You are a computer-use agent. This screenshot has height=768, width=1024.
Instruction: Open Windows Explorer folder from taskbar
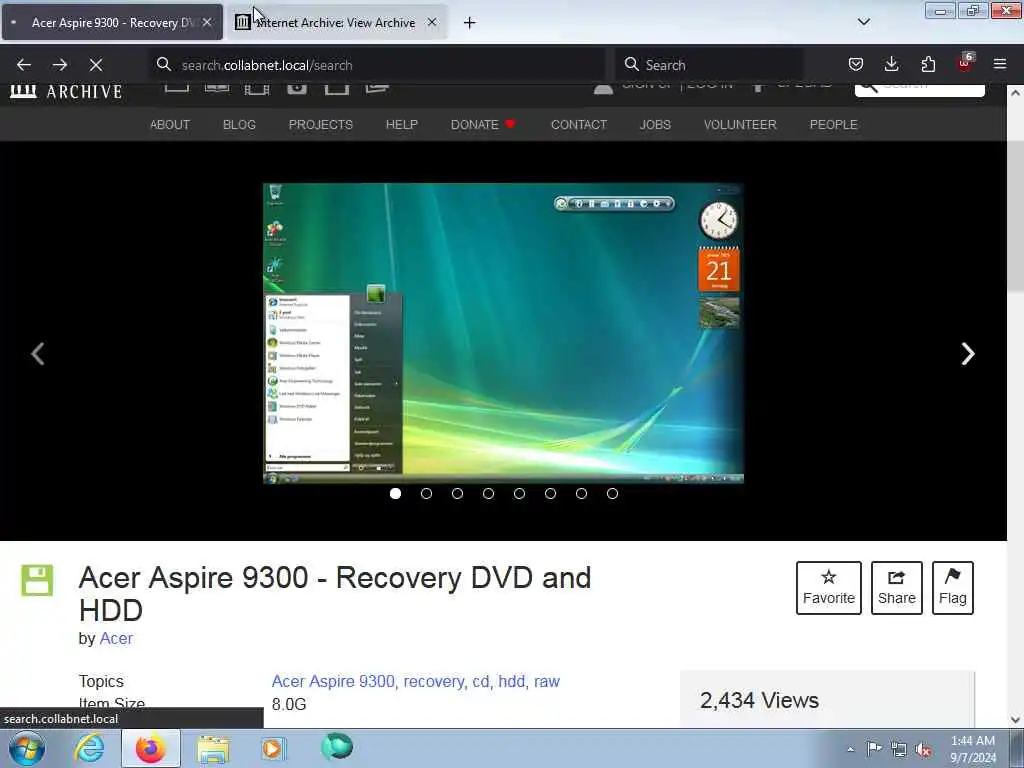point(213,749)
